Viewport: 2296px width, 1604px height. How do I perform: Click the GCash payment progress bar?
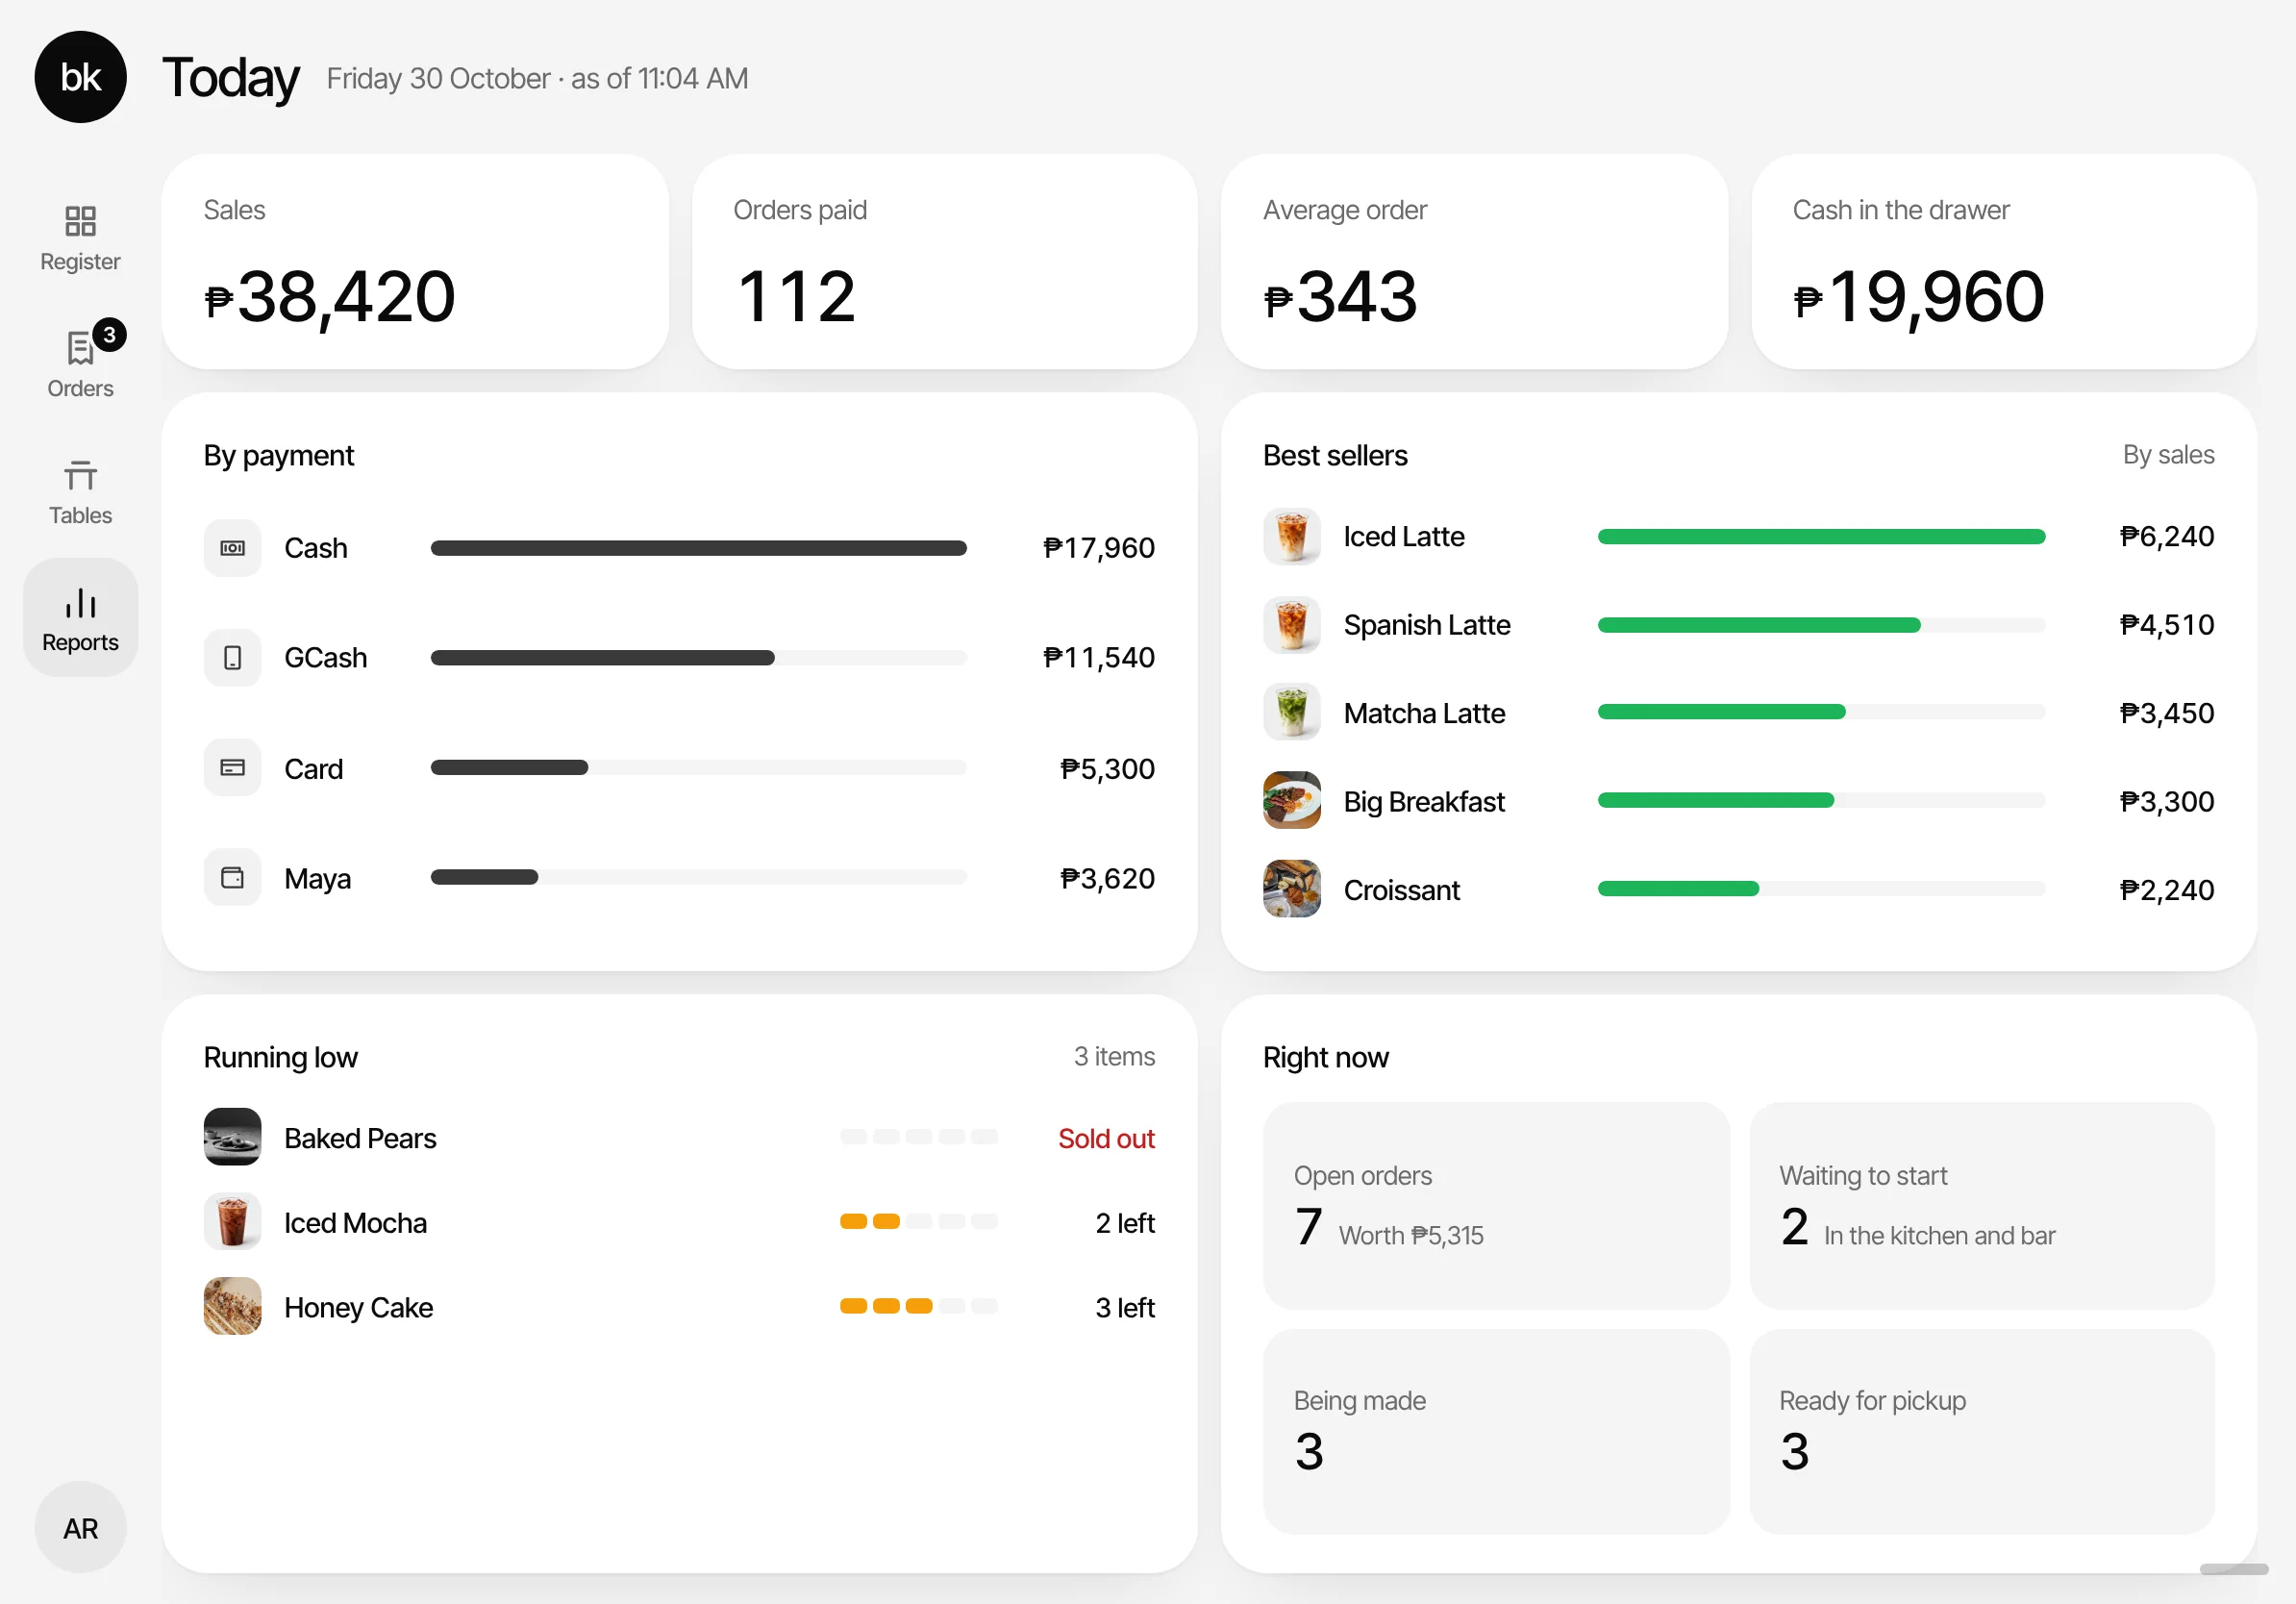(698, 658)
